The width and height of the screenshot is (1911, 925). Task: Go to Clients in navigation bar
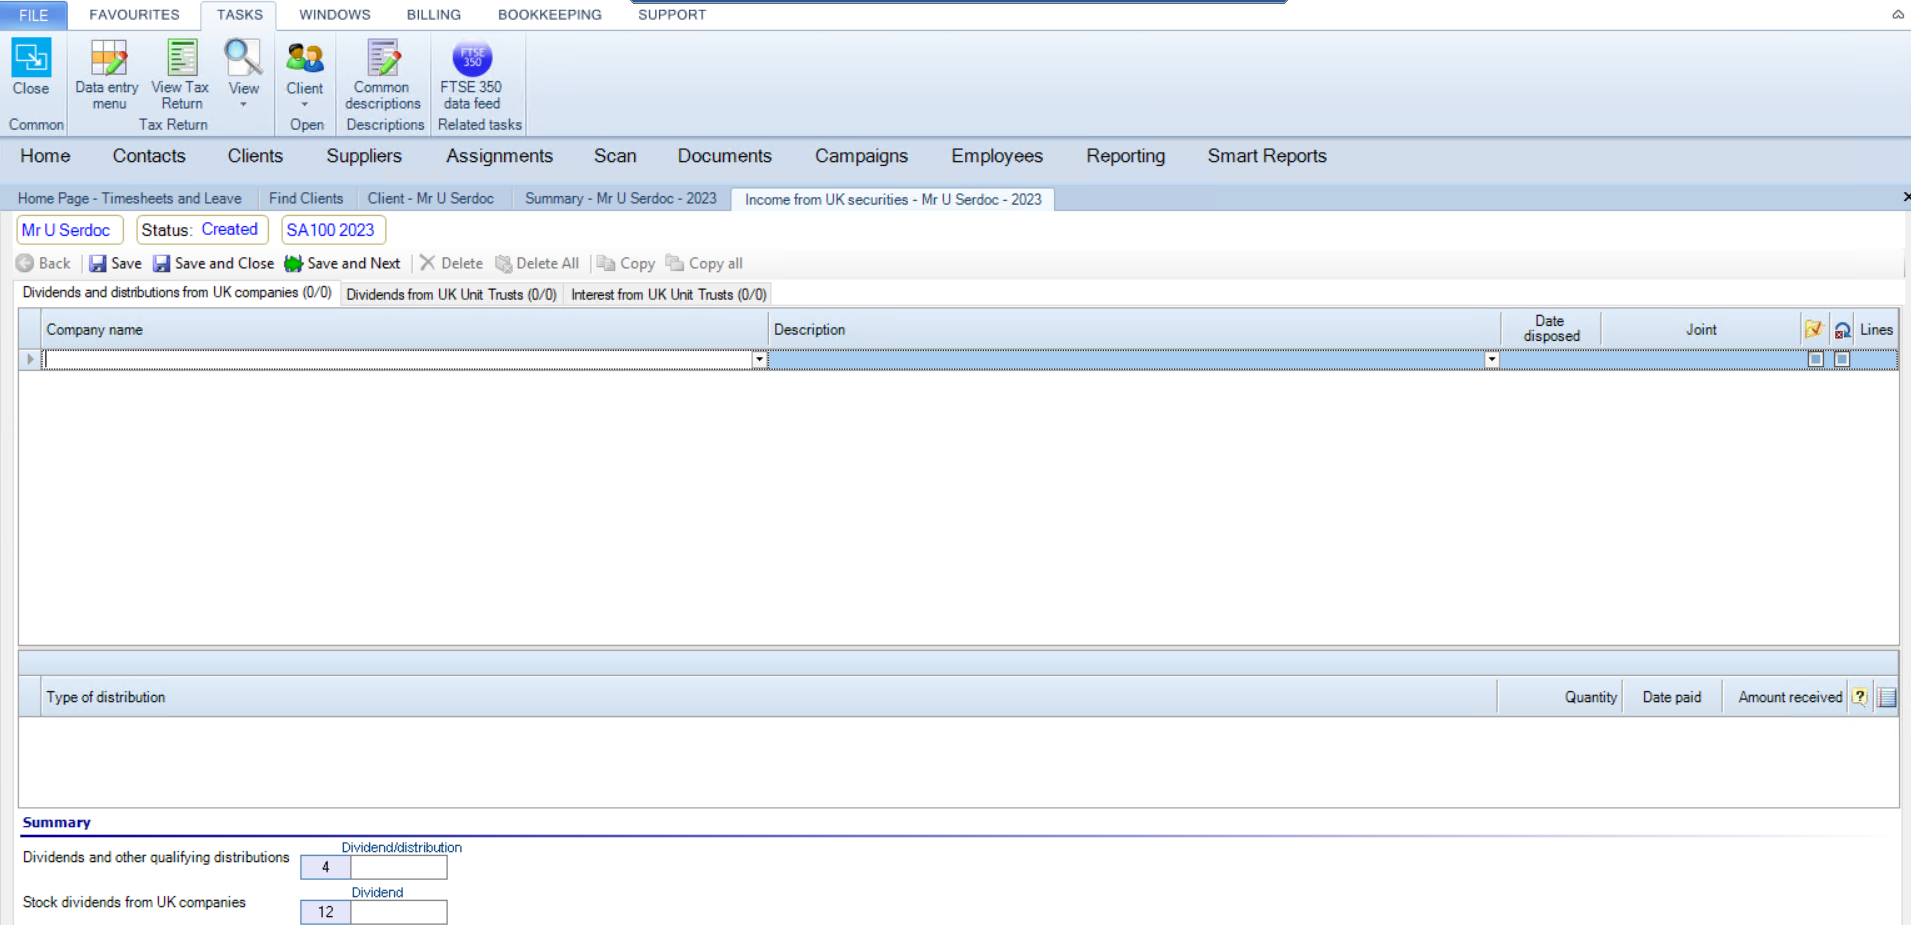255,156
